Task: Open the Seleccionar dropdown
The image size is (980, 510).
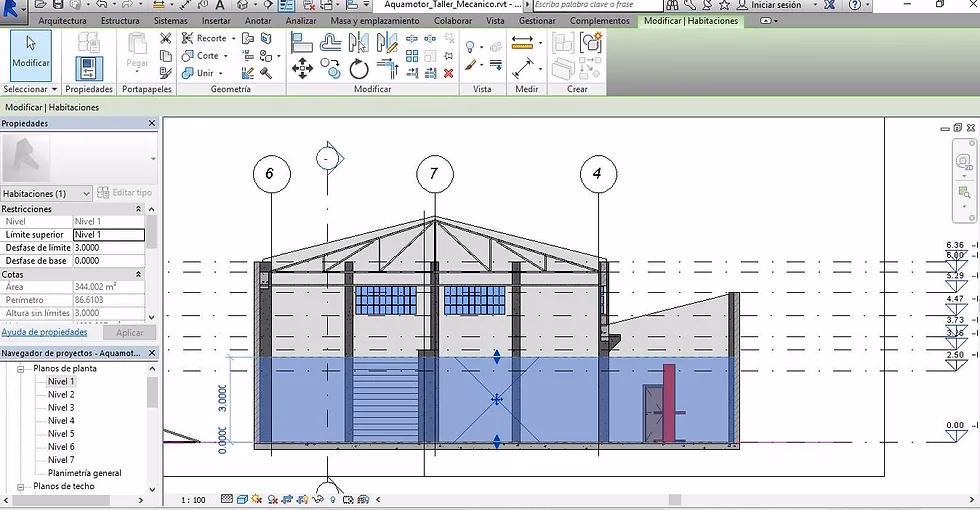Action: pos(29,89)
